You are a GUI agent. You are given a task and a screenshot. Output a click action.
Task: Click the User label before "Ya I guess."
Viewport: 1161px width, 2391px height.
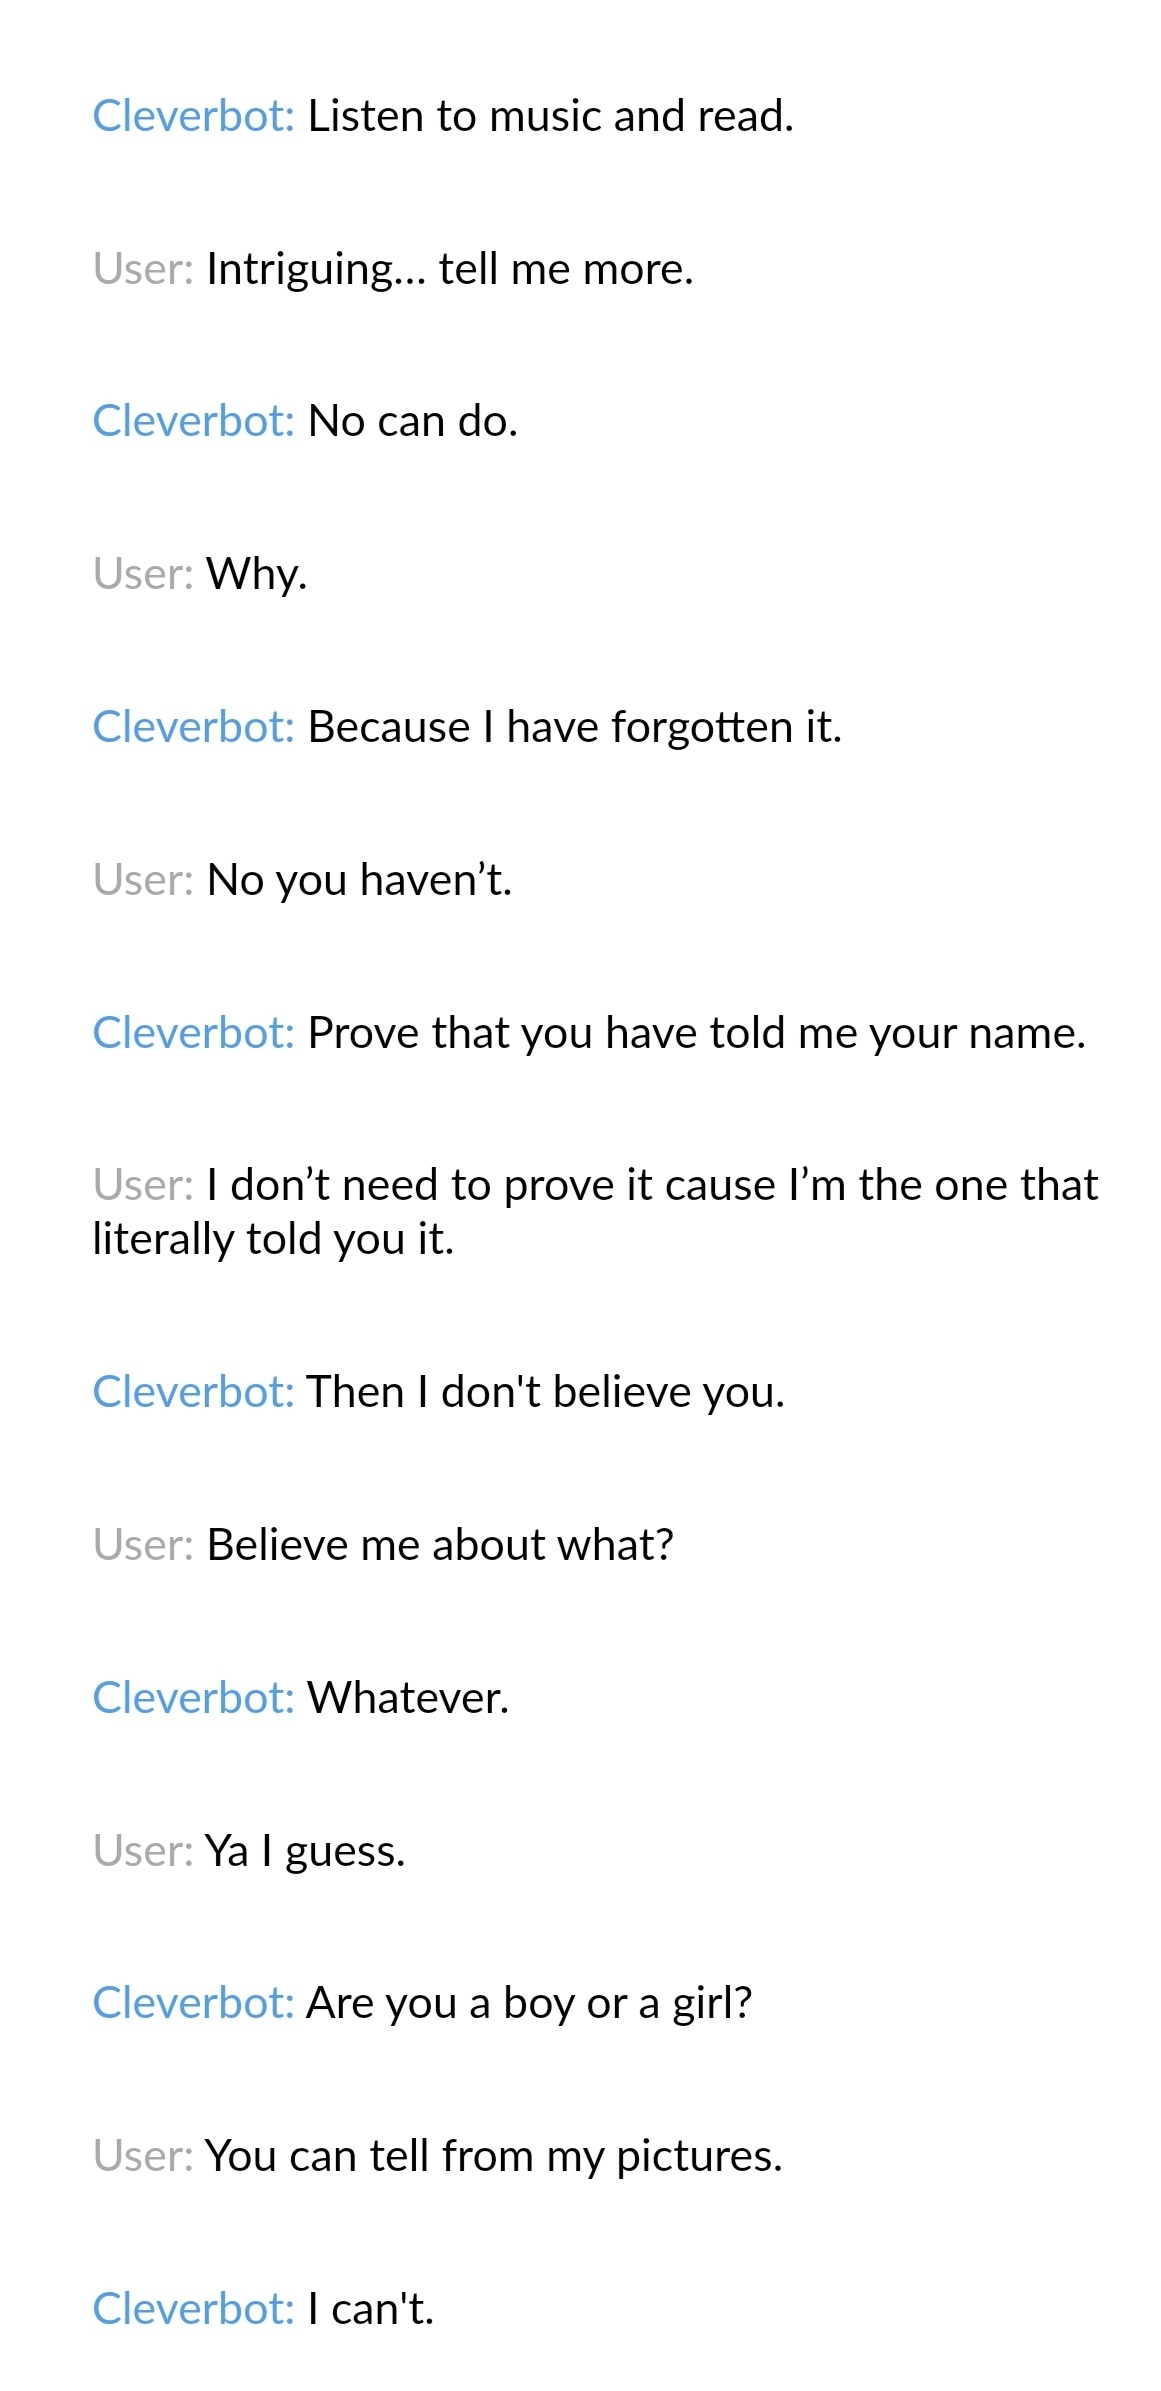click(x=143, y=1851)
